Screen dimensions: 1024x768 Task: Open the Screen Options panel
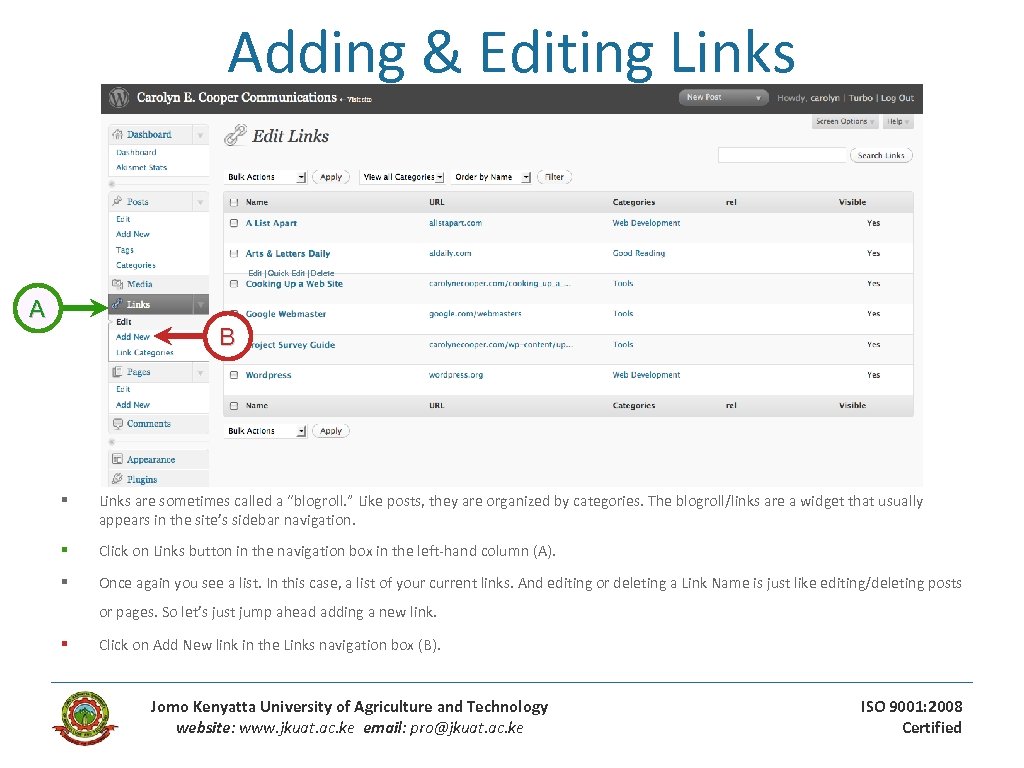(x=843, y=121)
